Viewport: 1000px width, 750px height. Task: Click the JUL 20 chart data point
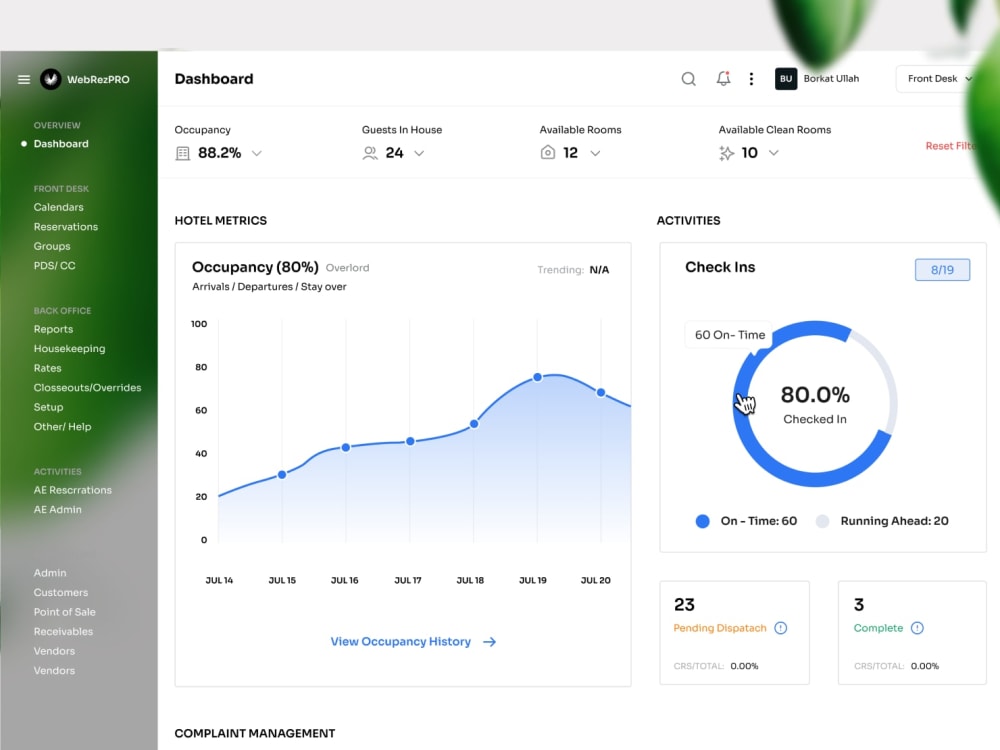(x=601, y=393)
